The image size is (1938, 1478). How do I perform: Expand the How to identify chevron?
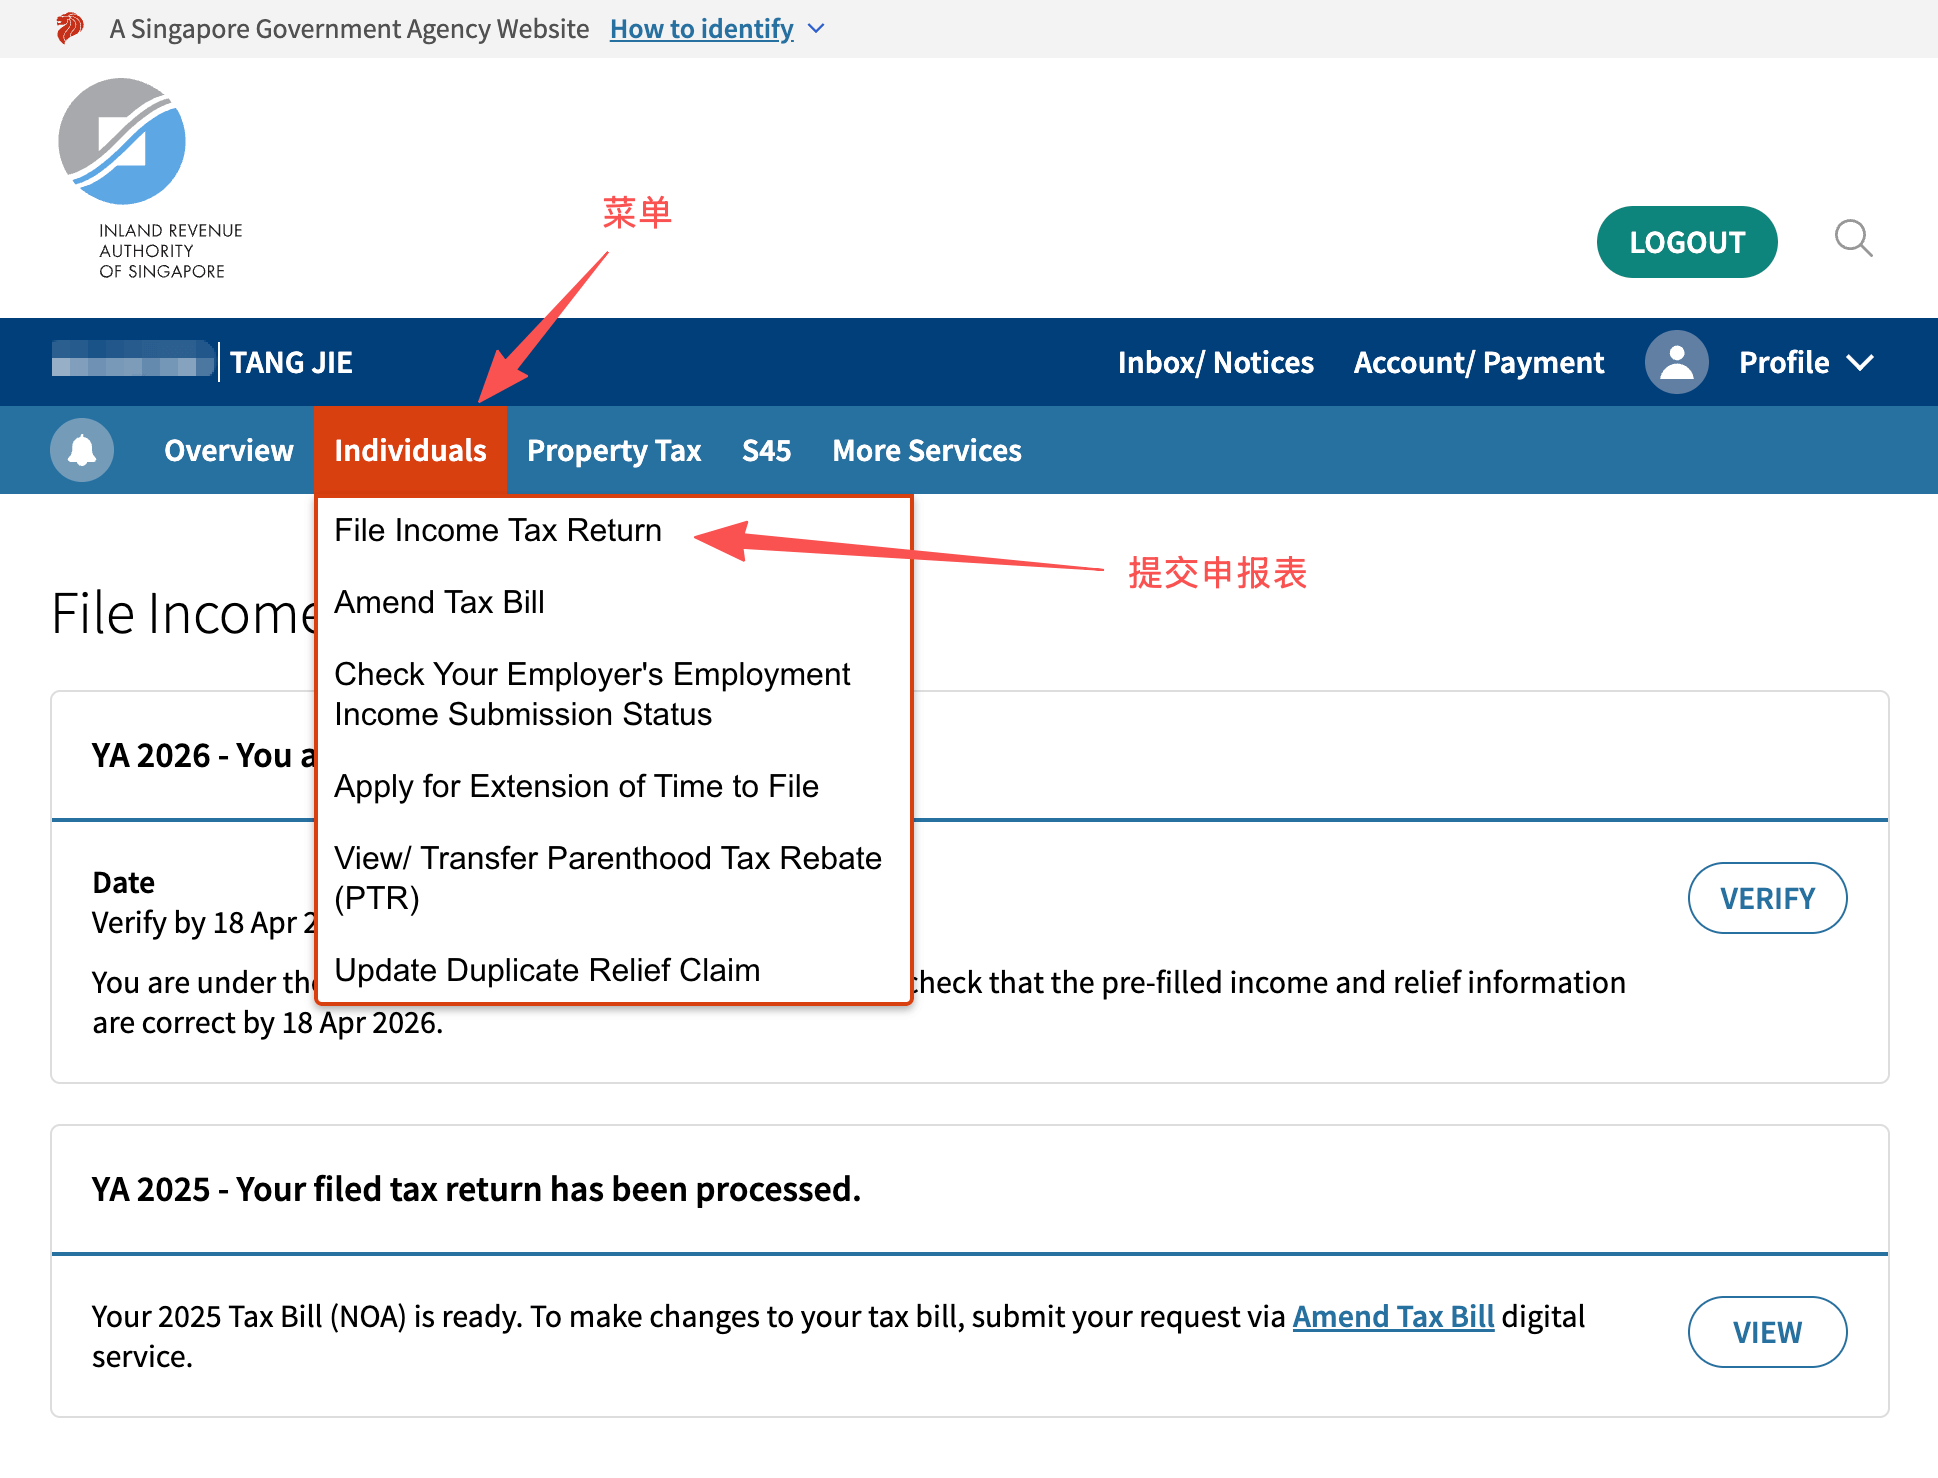click(x=816, y=29)
